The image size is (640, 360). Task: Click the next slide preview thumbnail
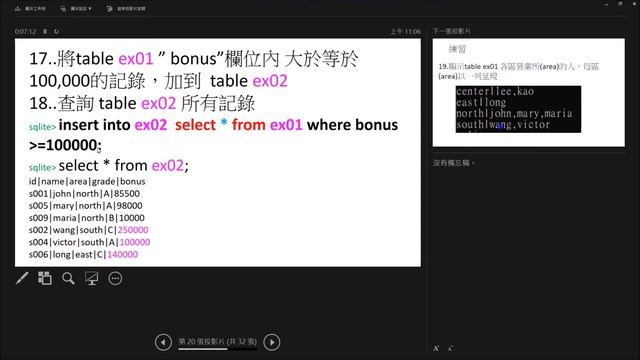click(529, 93)
